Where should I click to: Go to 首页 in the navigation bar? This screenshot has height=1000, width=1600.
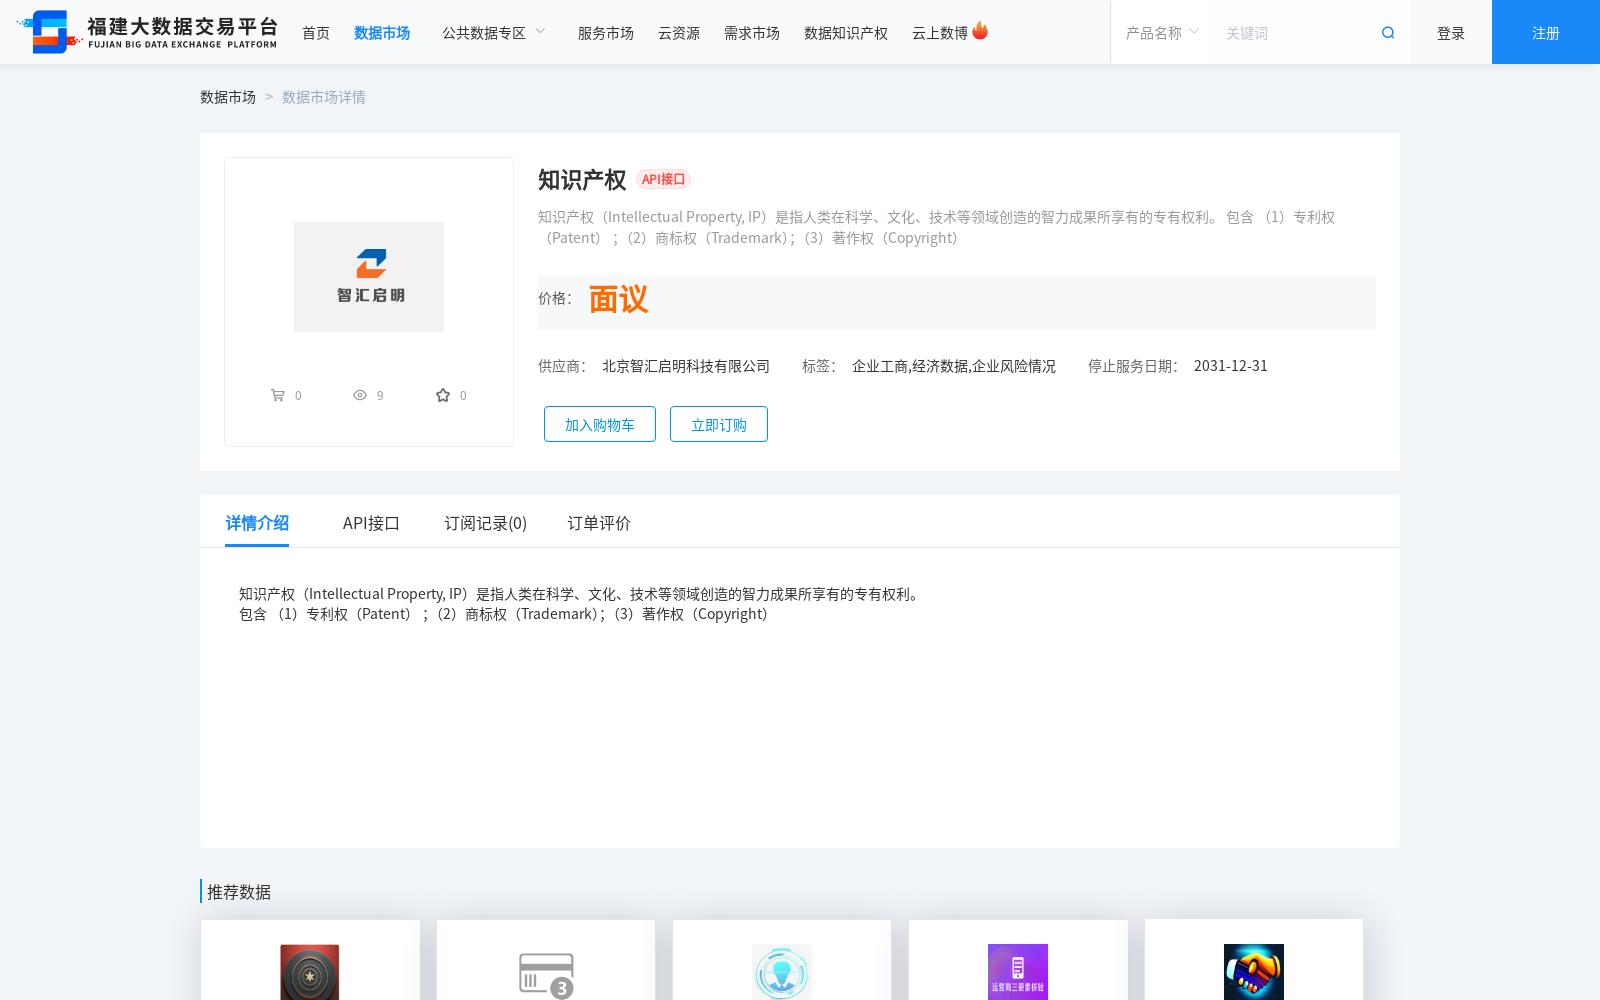tap(316, 33)
